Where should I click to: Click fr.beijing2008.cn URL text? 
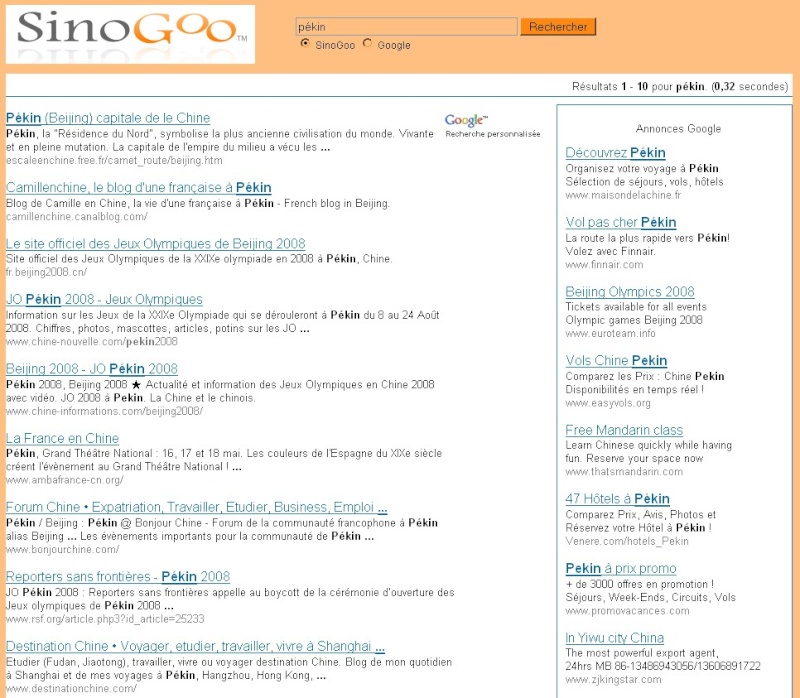(x=46, y=272)
